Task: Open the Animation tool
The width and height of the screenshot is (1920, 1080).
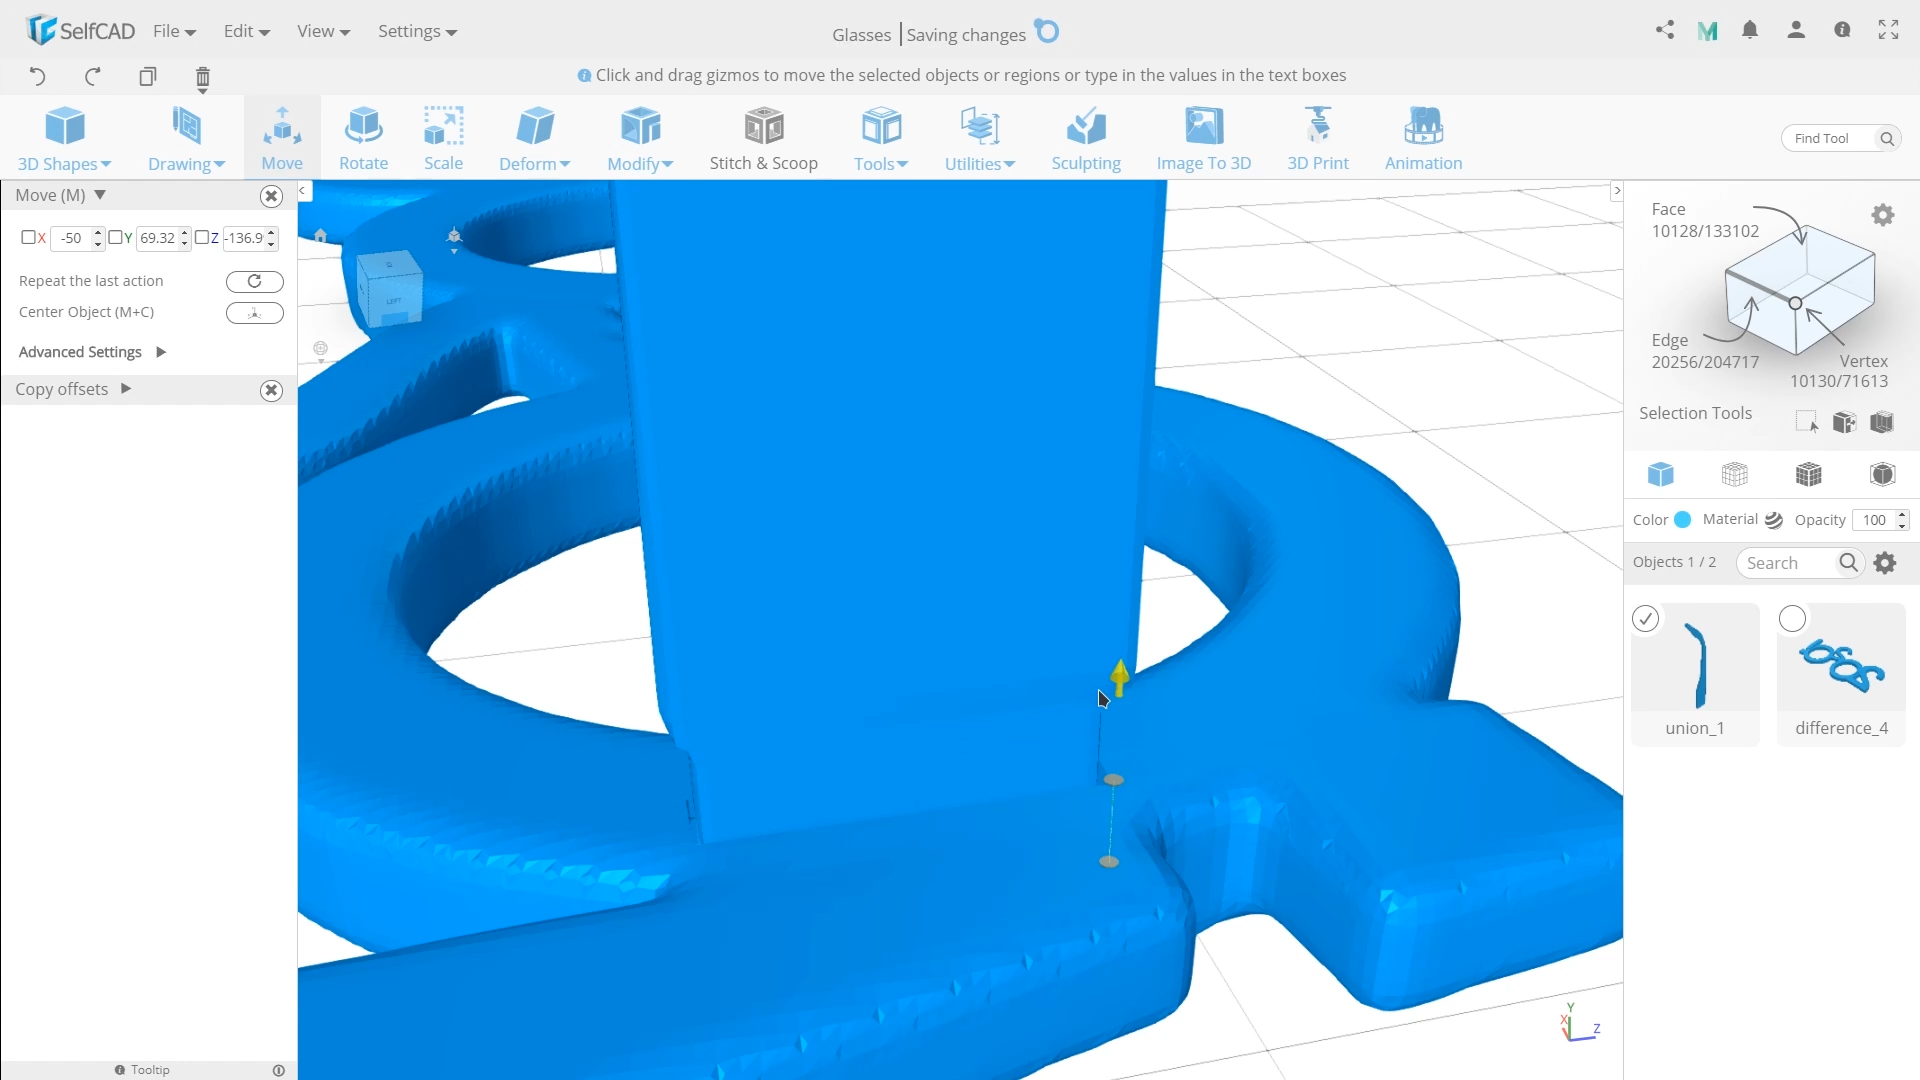Action: 1423,138
